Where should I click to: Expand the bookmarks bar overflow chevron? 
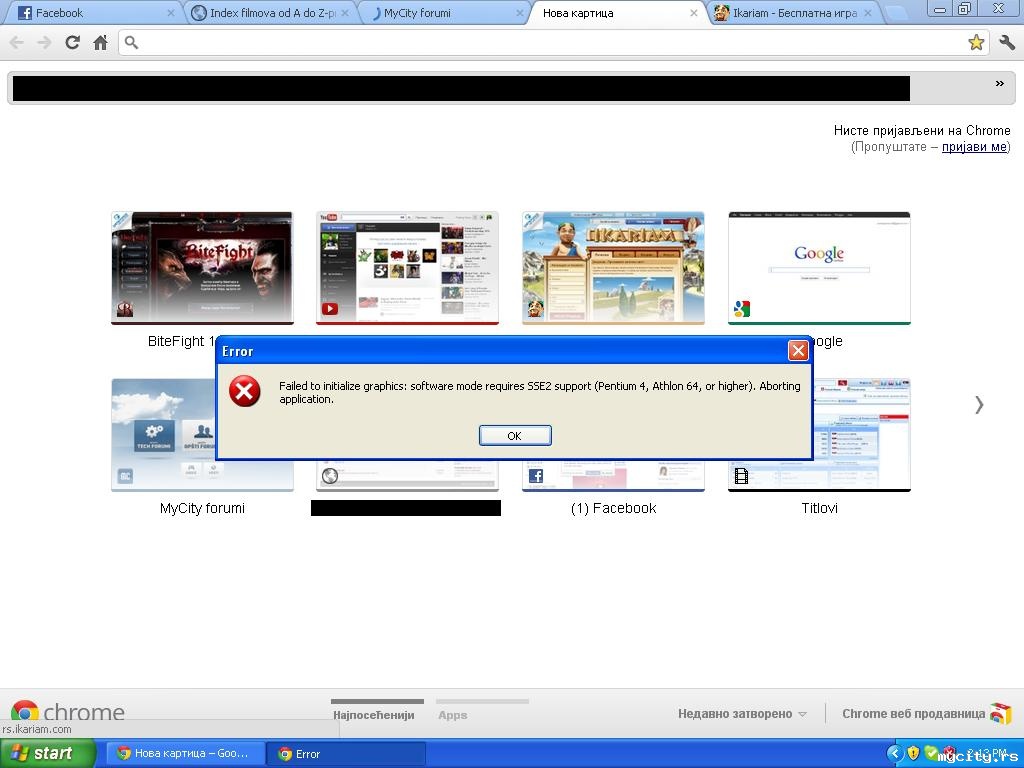(x=1000, y=84)
